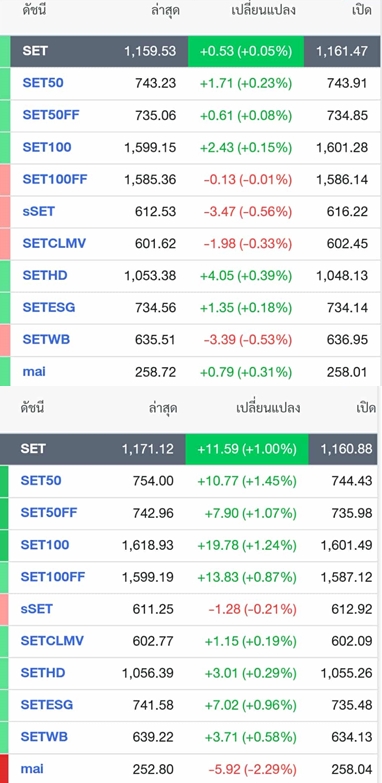Click red indicator bar beside sSET 612.53 row
The image size is (382, 783).
[x=4, y=212]
